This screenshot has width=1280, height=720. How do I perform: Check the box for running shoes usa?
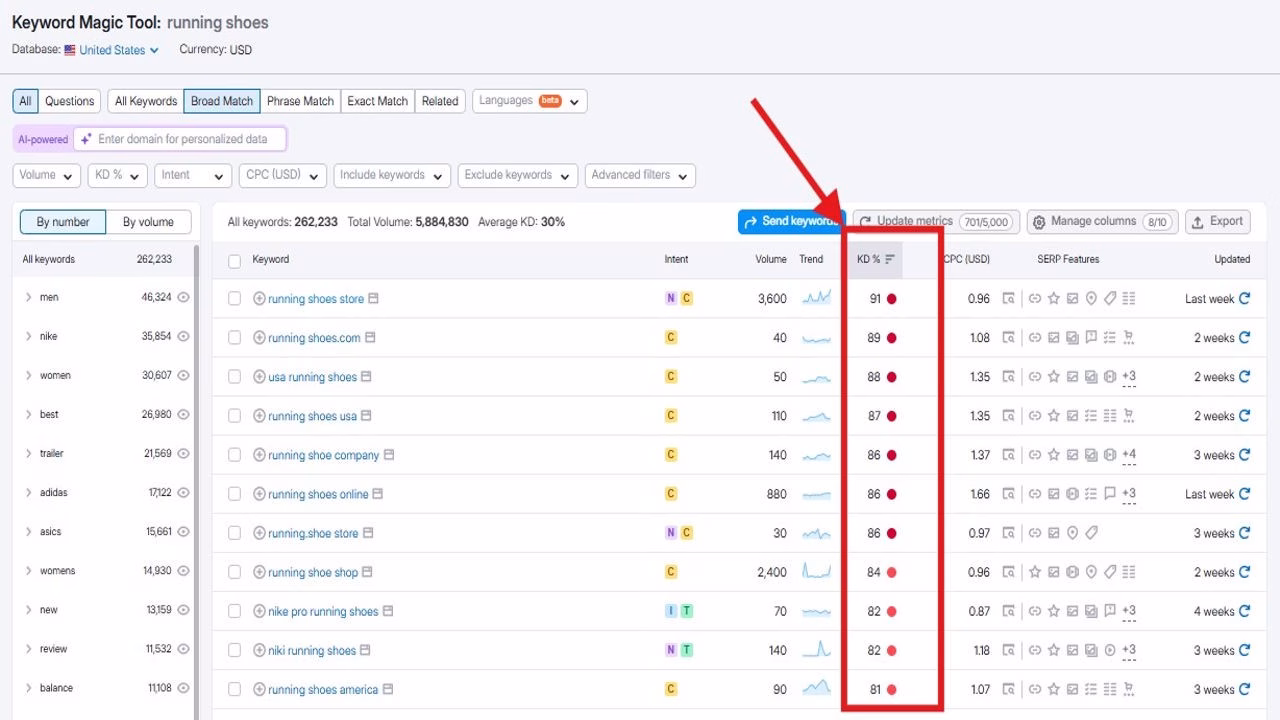click(x=234, y=416)
